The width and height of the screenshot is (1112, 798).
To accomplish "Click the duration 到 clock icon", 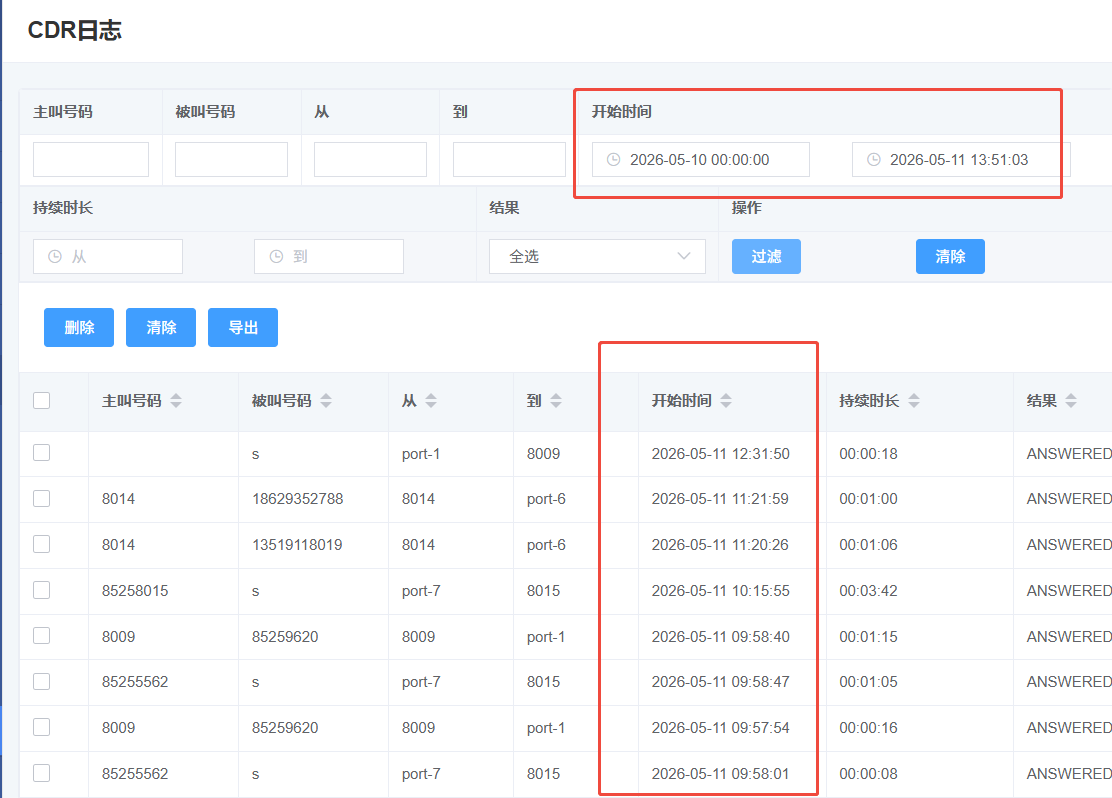I will pos(277,257).
